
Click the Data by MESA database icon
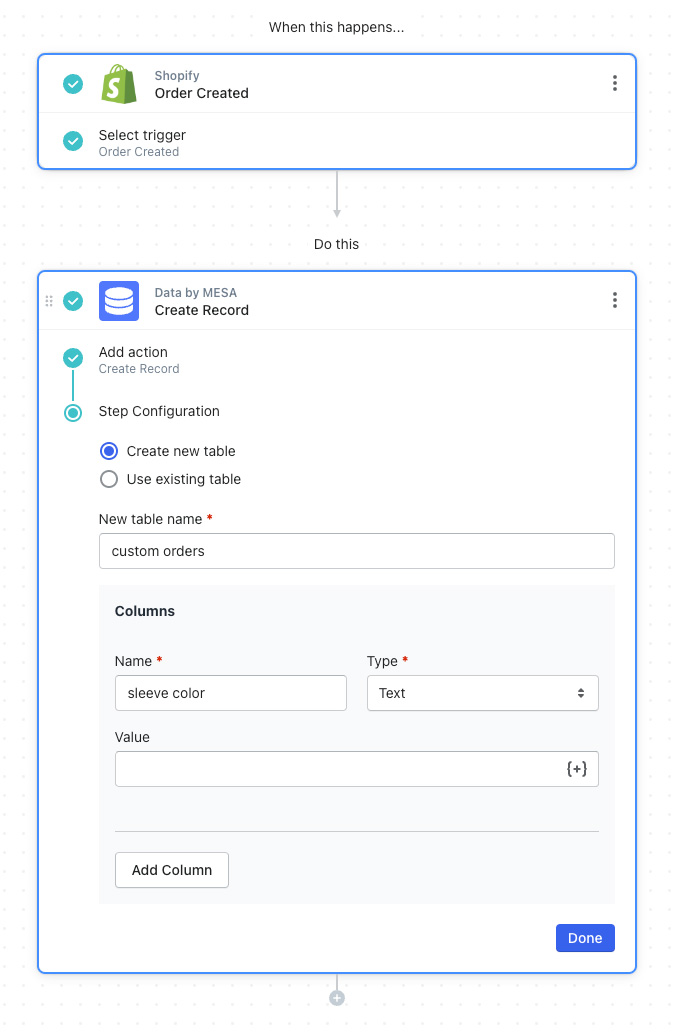click(119, 301)
